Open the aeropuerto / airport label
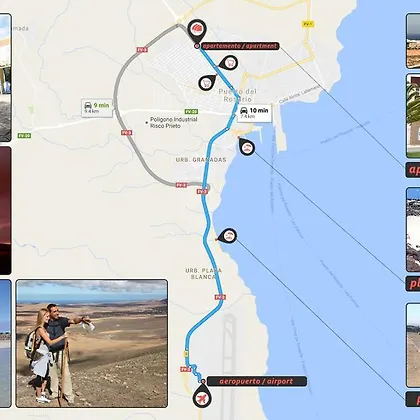Image resolution: width=420 pixels, height=420 pixels. 256,381
